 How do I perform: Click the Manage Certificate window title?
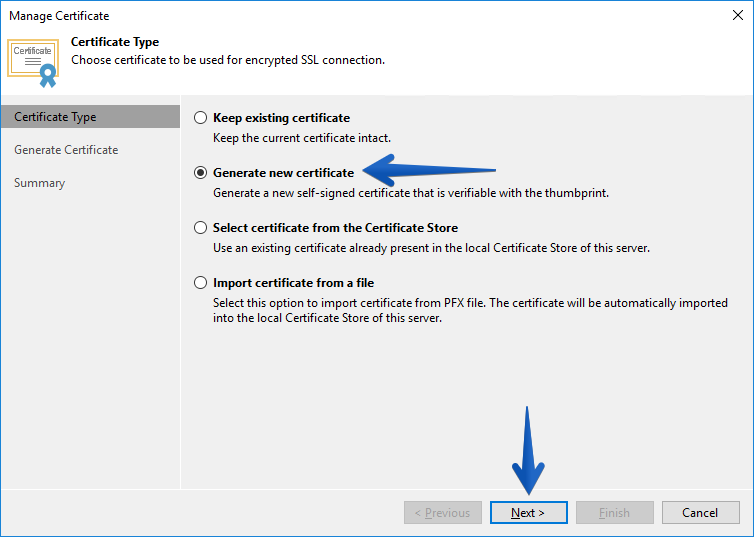click(59, 16)
